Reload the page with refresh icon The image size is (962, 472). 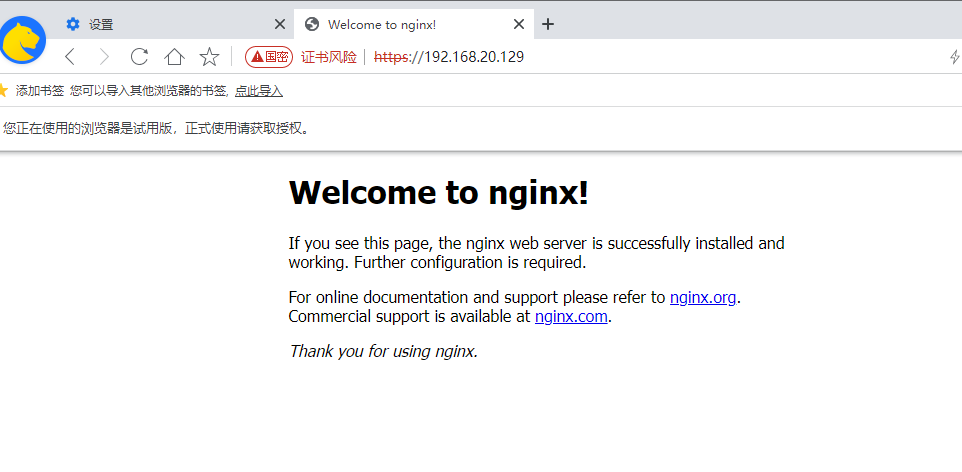[x=139, y=56]
